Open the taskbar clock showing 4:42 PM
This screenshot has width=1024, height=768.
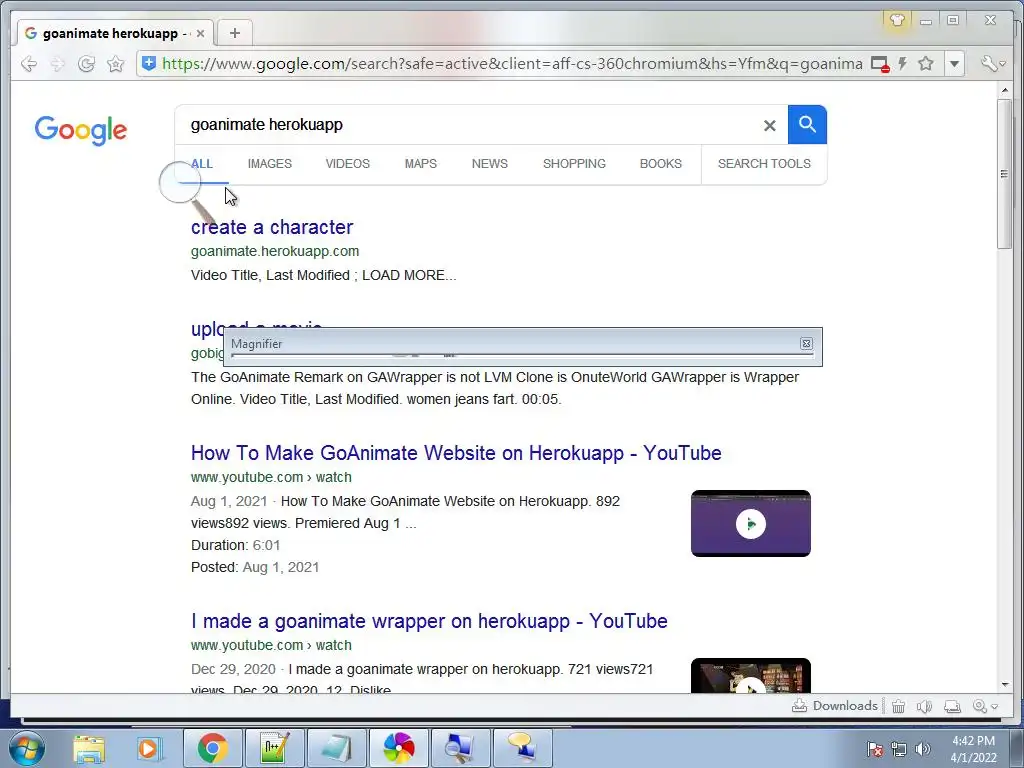tap(973, 749)
